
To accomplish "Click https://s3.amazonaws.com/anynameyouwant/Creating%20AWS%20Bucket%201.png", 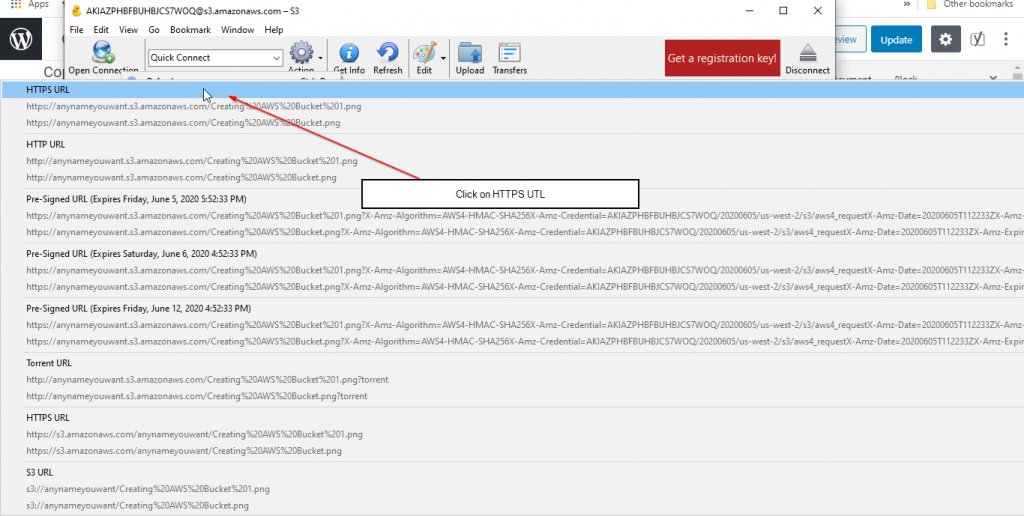I will [x=195, y=434].
